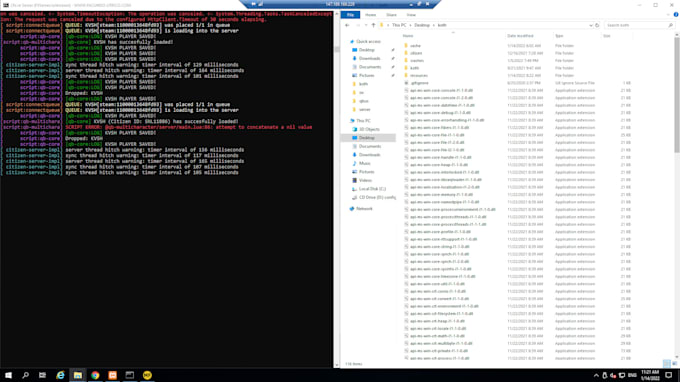Open address bar history dropdown

pyautogui.click(x=591, y=25)
